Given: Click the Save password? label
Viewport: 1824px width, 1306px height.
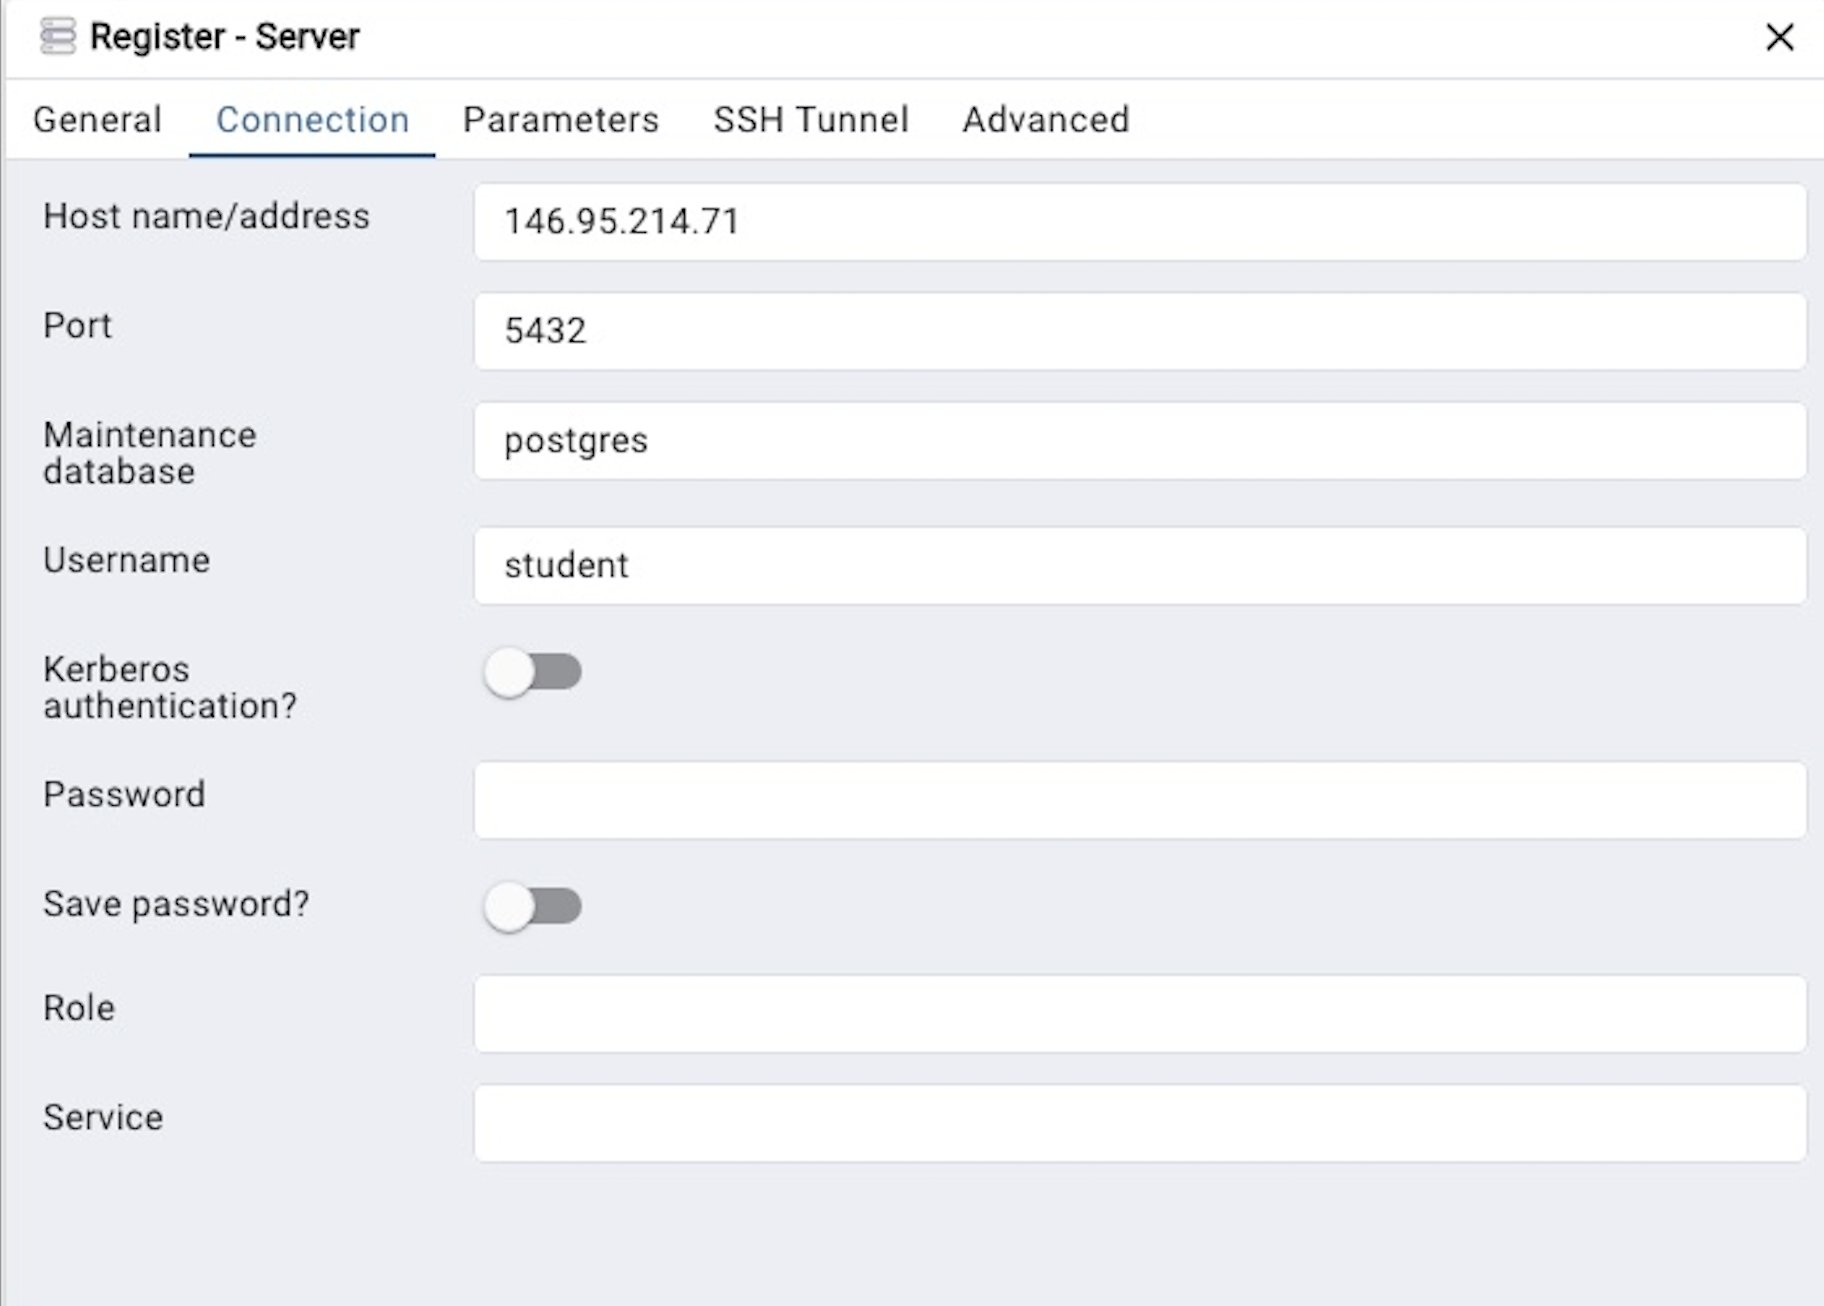Looking at the screenshot, I should 176,904.
